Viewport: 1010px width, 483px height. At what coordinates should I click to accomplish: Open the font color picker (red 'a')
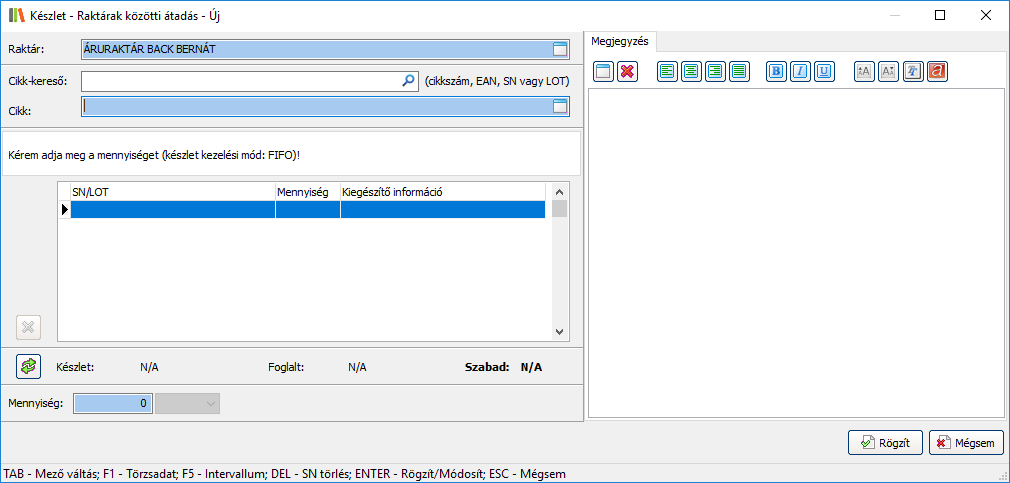937,71
